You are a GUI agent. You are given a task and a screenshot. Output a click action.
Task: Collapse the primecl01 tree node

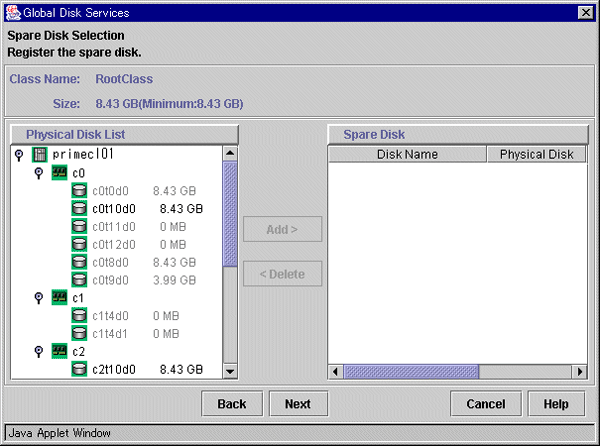19,155
